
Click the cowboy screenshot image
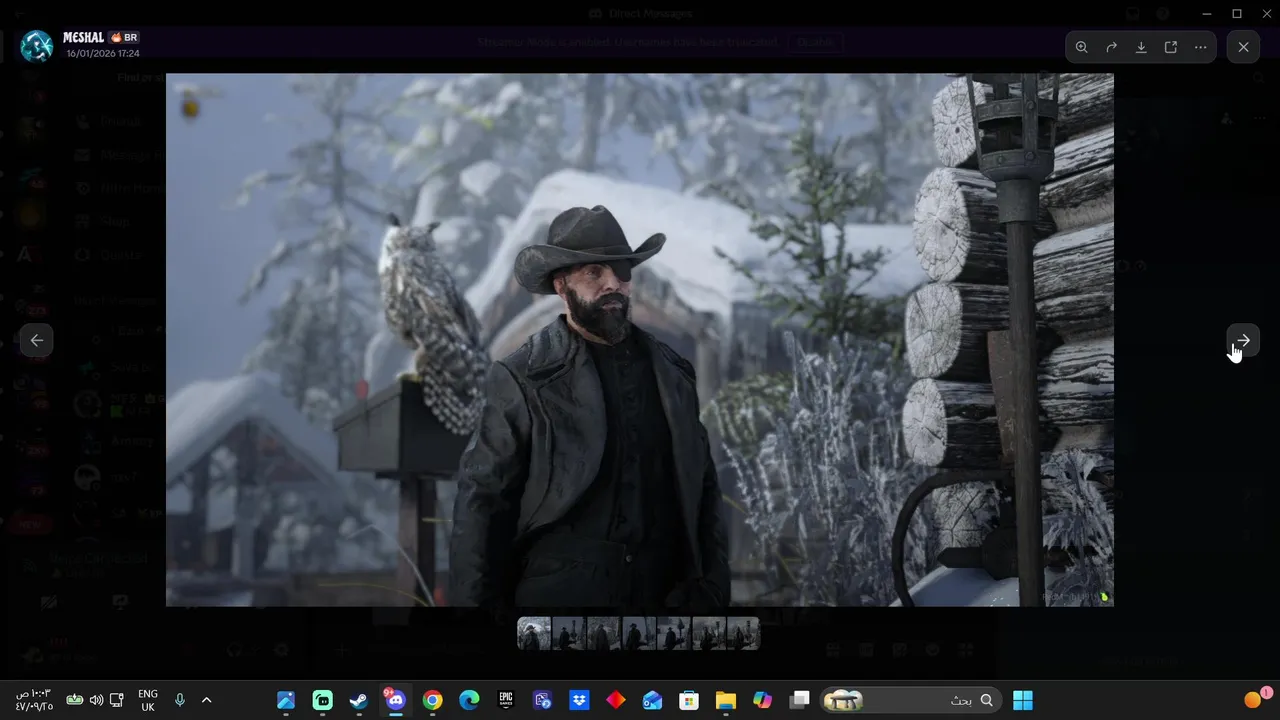639,340
